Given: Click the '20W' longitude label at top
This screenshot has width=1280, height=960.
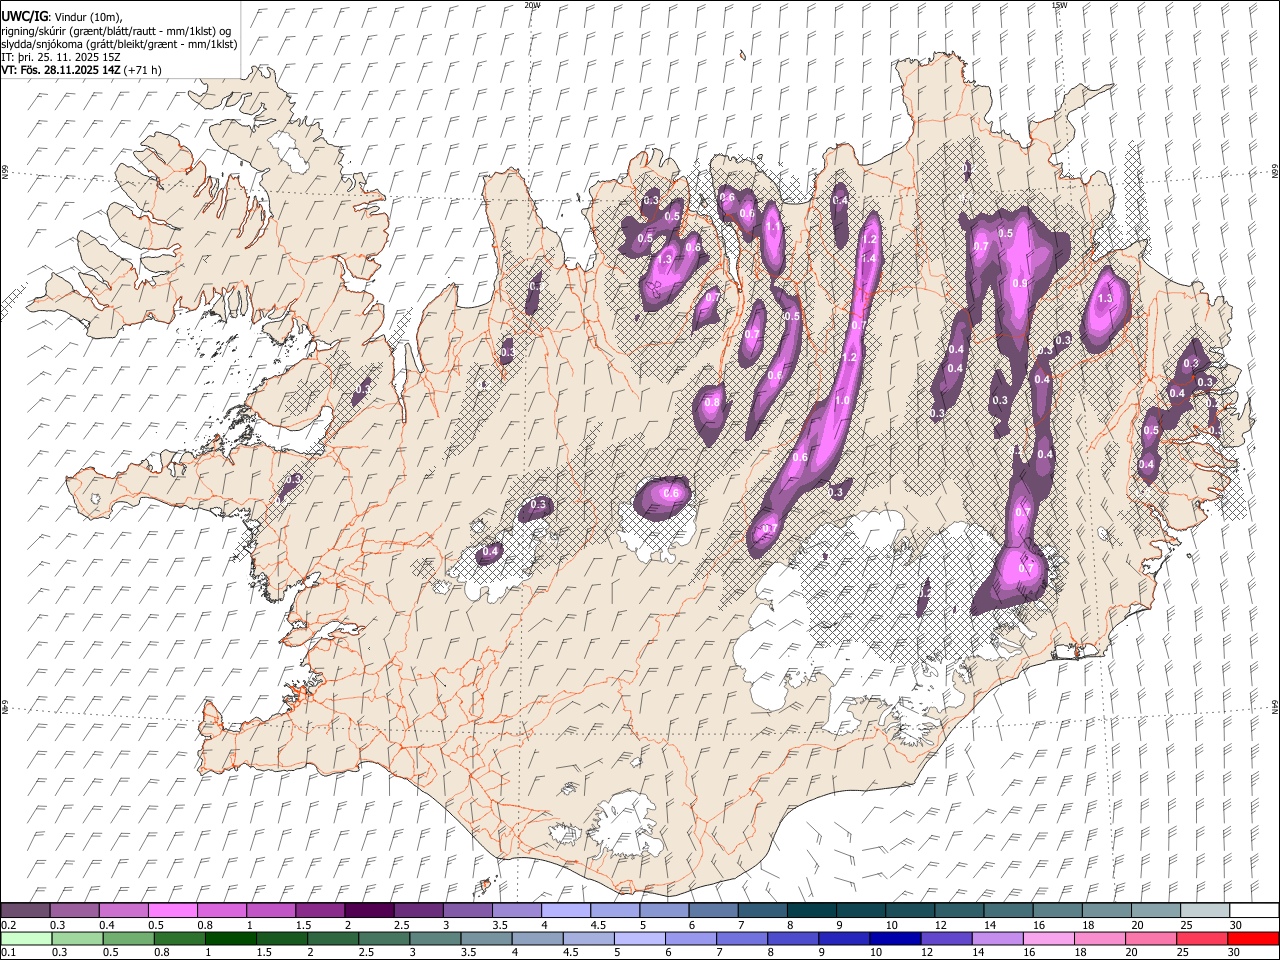Looking at the screenshot, I should coord(532,5).
